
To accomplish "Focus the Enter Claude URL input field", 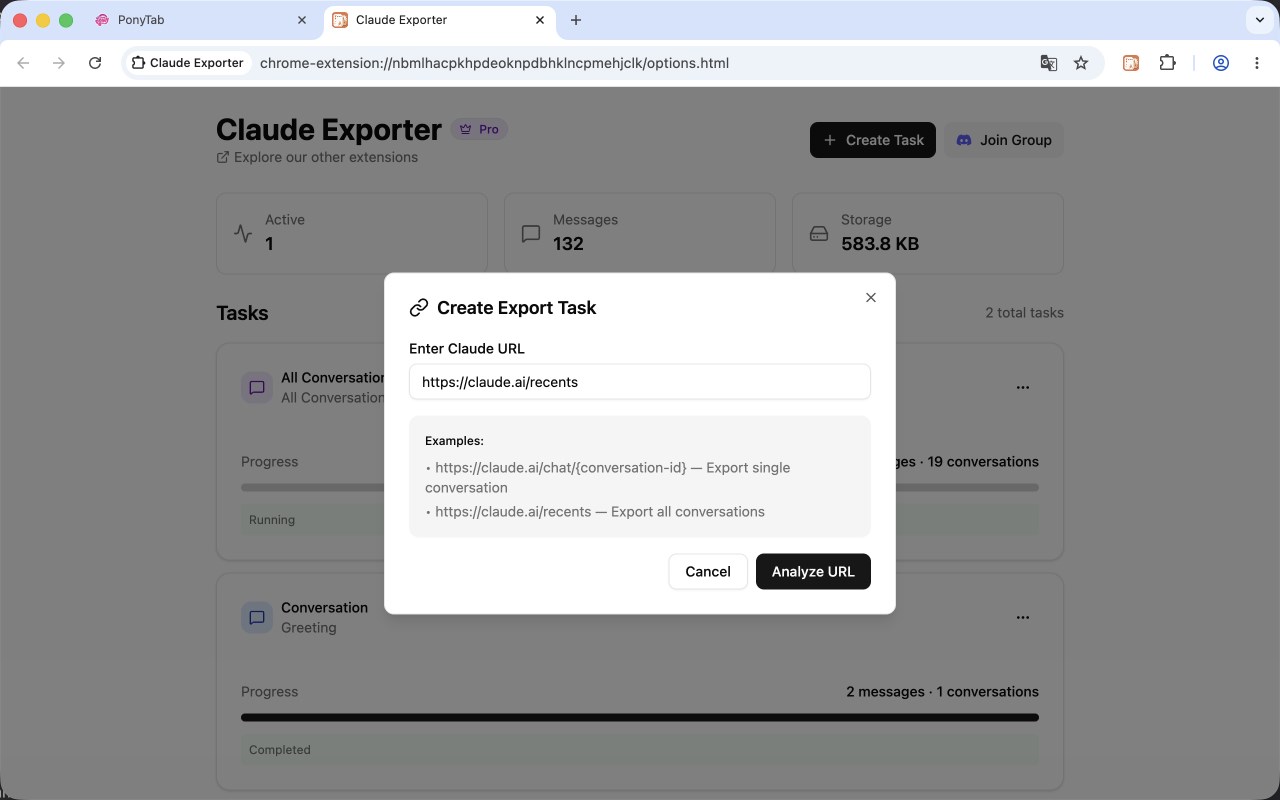I will (x=640, y=382).
